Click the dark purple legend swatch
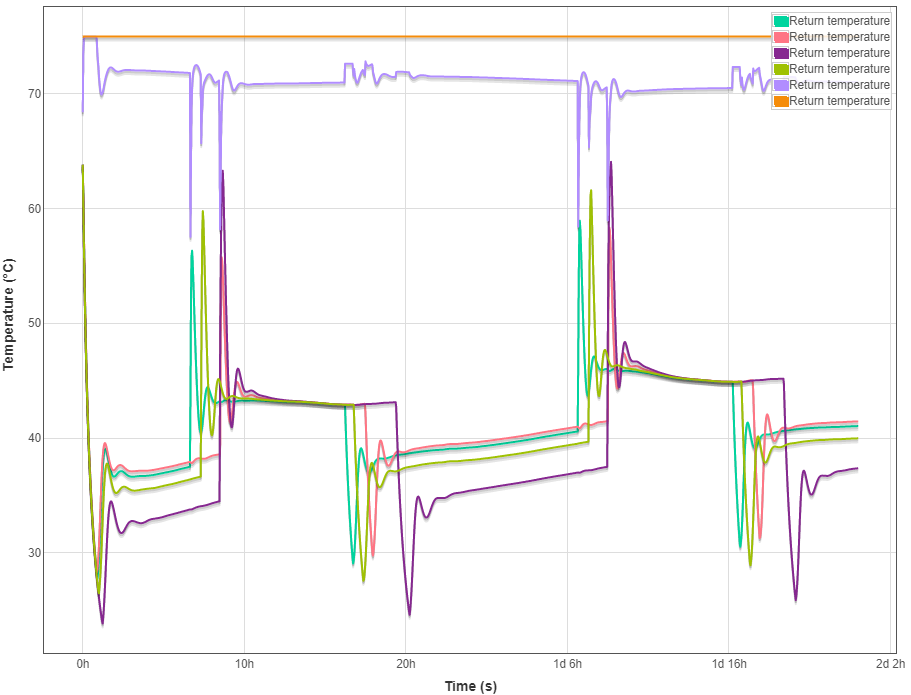Screen dimensions: 911x695 coord(780,53)
